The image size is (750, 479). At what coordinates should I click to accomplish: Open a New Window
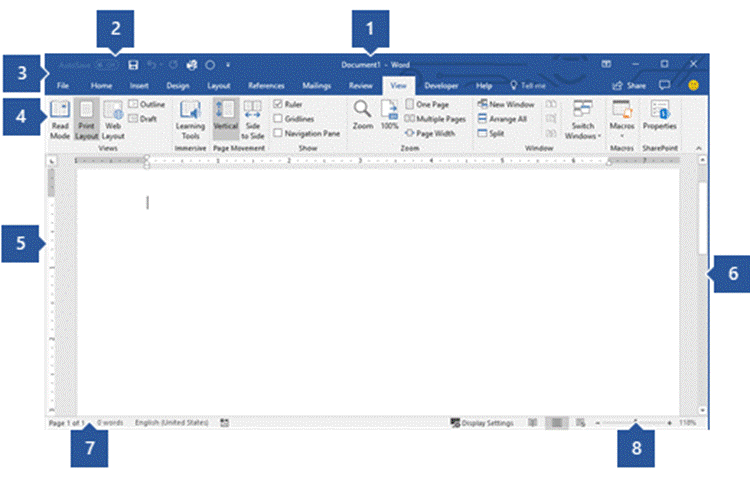[506, 104]
